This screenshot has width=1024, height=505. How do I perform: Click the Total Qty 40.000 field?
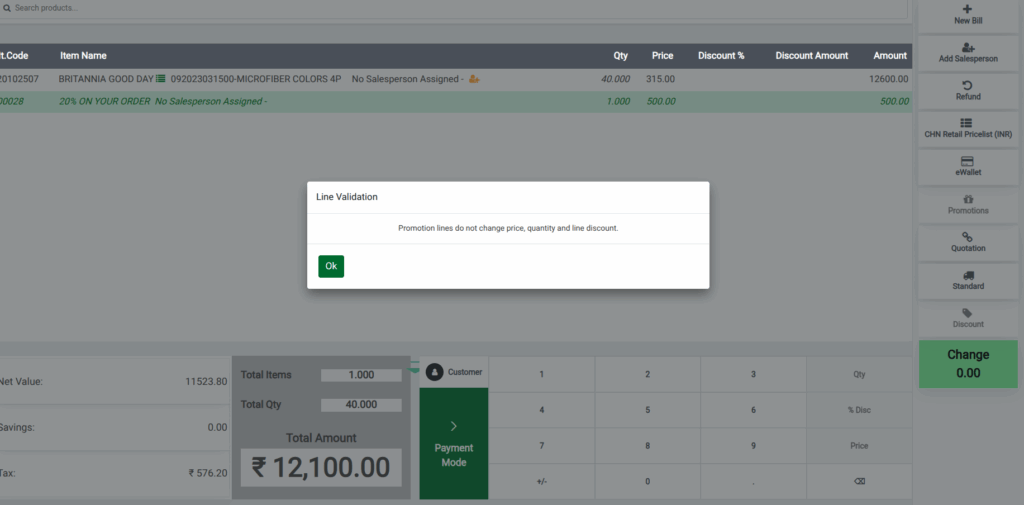point(361,405)
